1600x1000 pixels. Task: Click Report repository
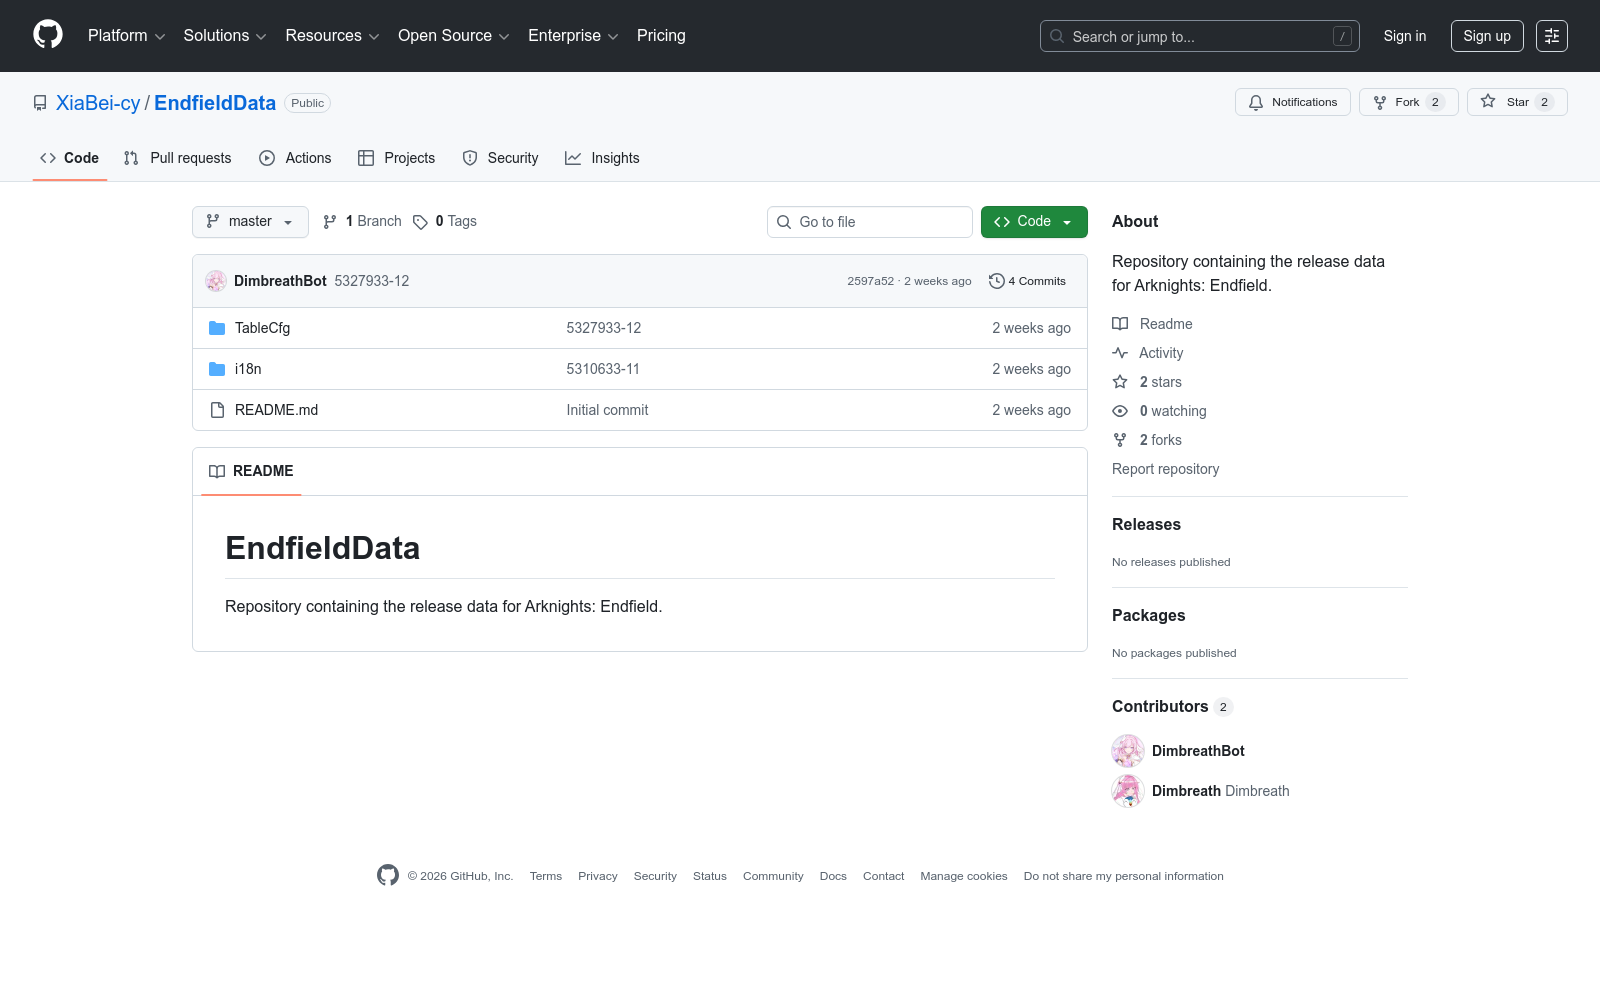(1165, 469)
